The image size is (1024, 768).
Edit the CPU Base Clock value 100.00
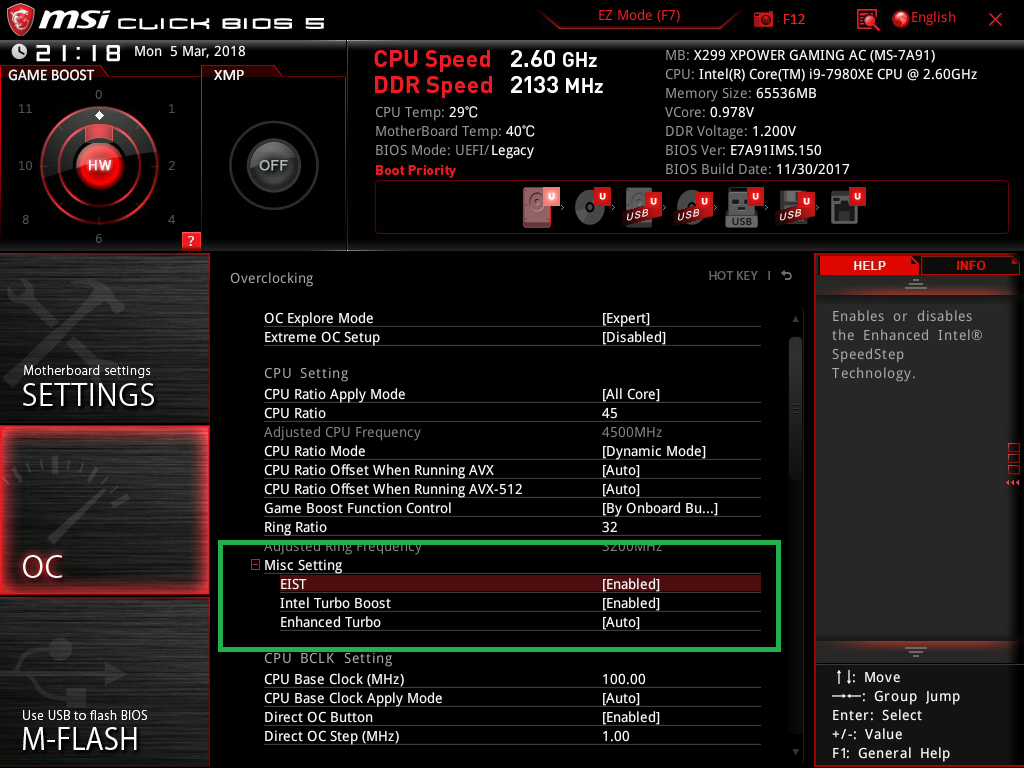click(624, 679)
